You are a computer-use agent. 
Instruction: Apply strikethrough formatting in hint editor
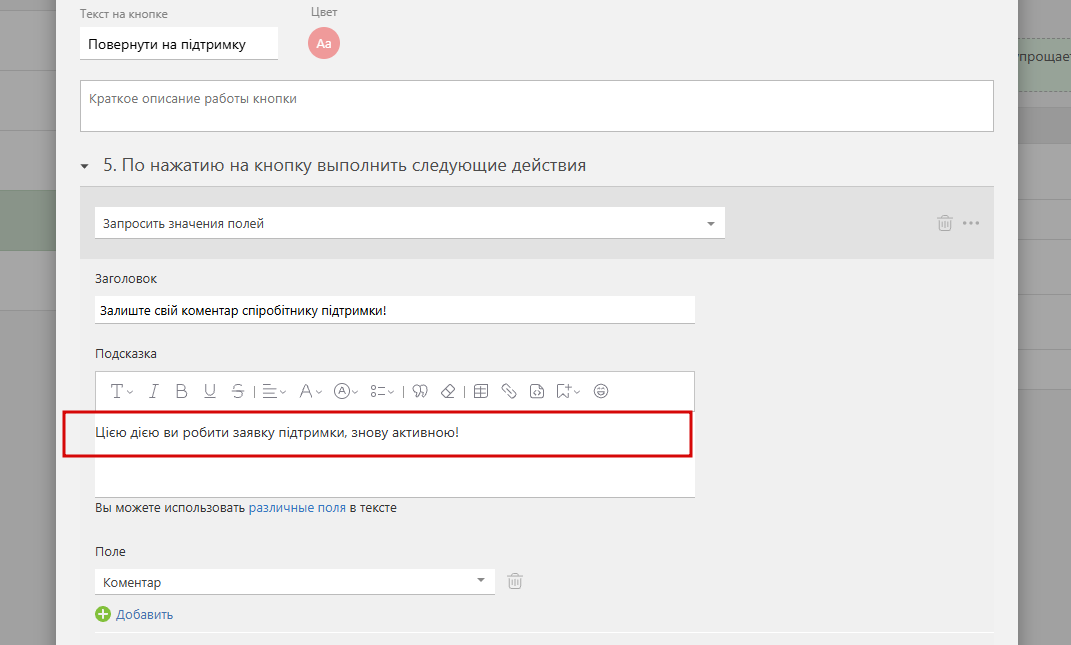click(237, 391)
